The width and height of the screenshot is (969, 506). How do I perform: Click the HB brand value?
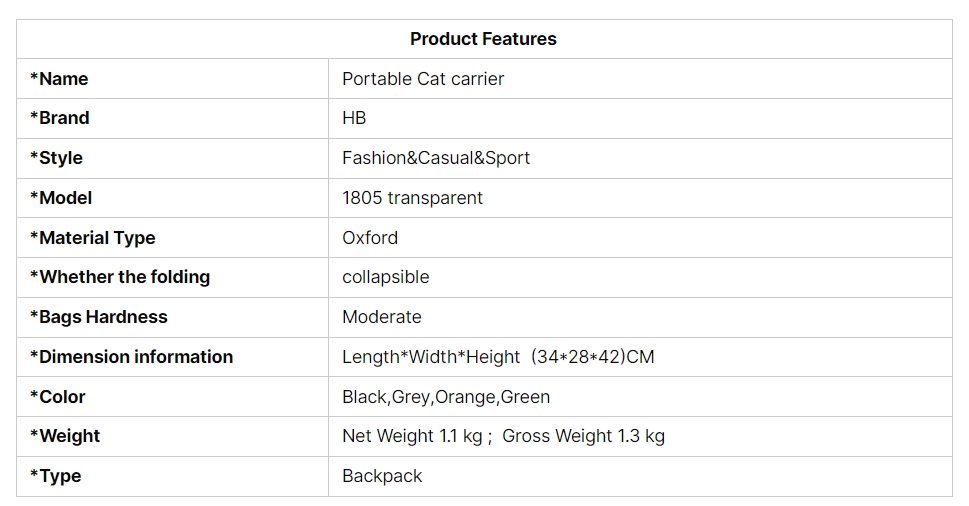354,117
